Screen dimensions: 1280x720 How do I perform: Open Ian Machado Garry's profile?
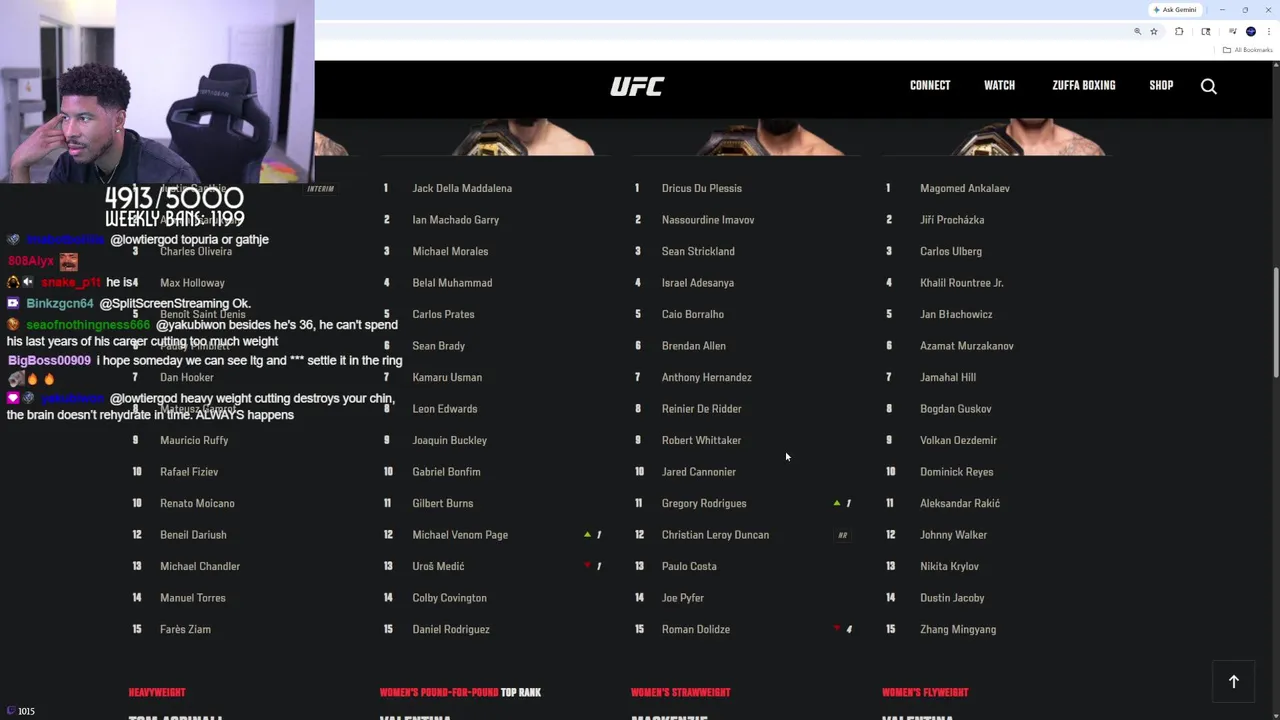(455, 220)
